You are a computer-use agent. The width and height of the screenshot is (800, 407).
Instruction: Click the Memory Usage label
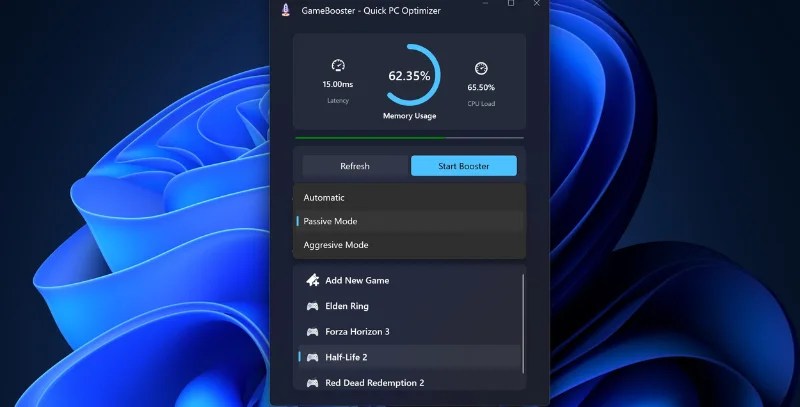(410, 116)
